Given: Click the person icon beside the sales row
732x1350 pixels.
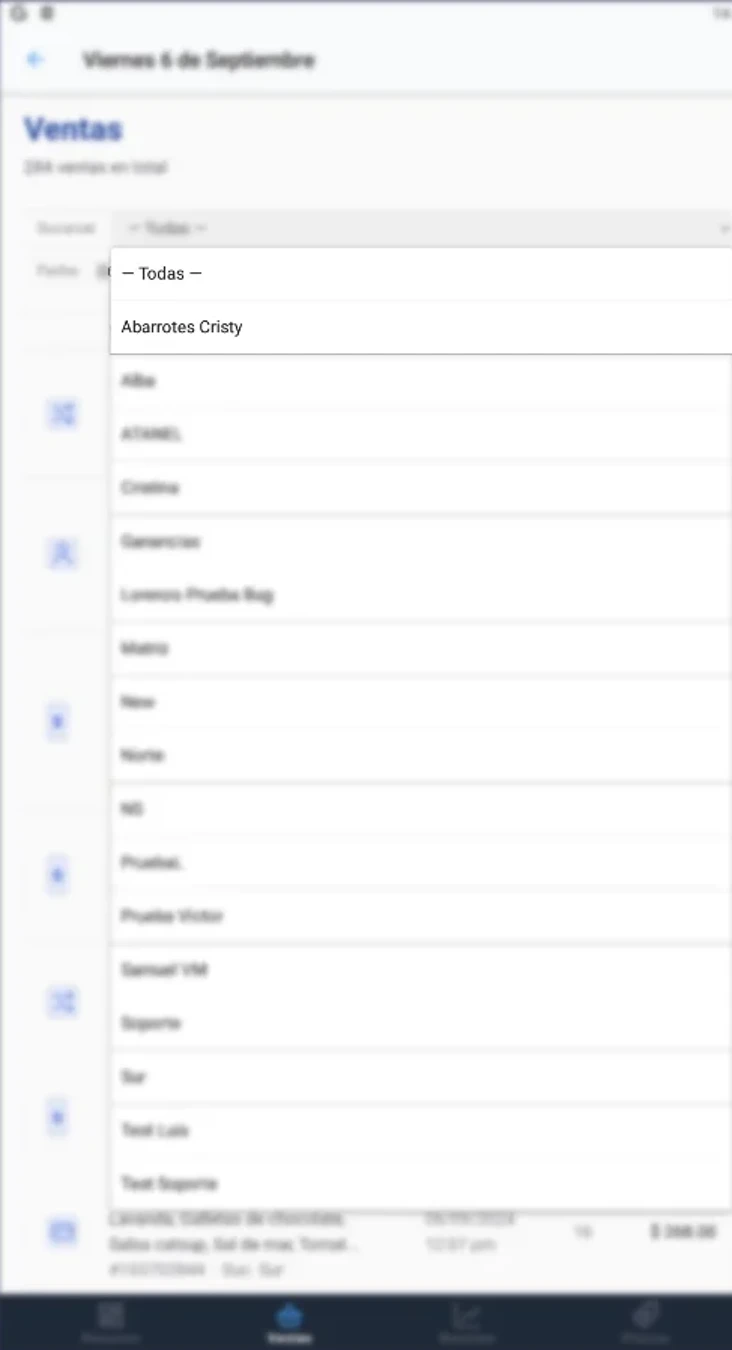Looking at the screenshot, I should pos(62,553).
